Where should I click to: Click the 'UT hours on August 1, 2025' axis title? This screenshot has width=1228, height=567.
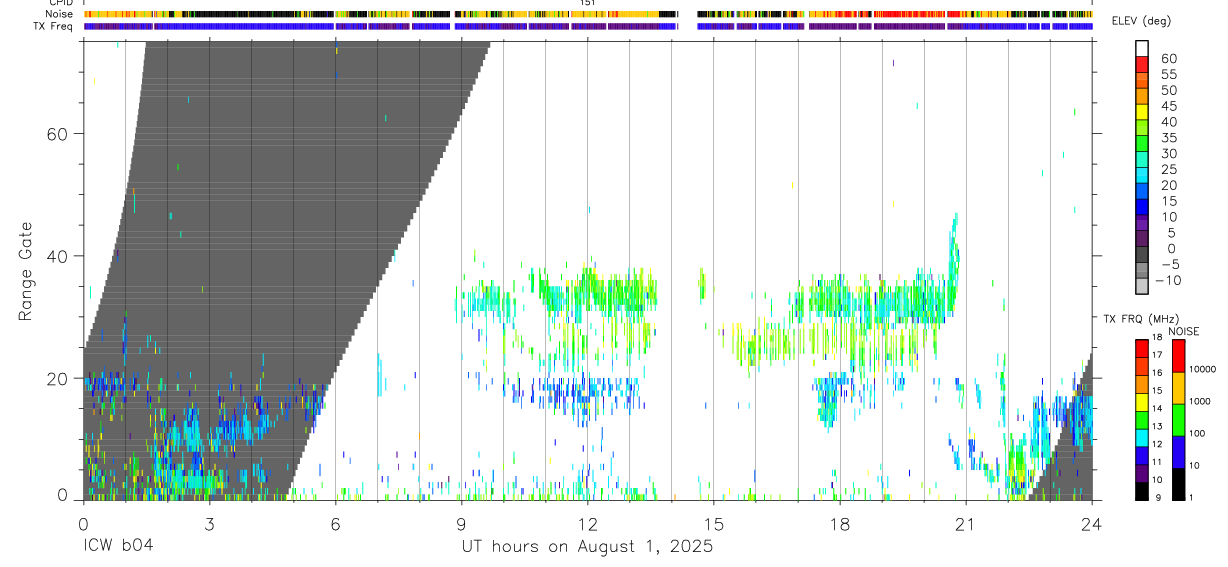click(x=587, y=547)
